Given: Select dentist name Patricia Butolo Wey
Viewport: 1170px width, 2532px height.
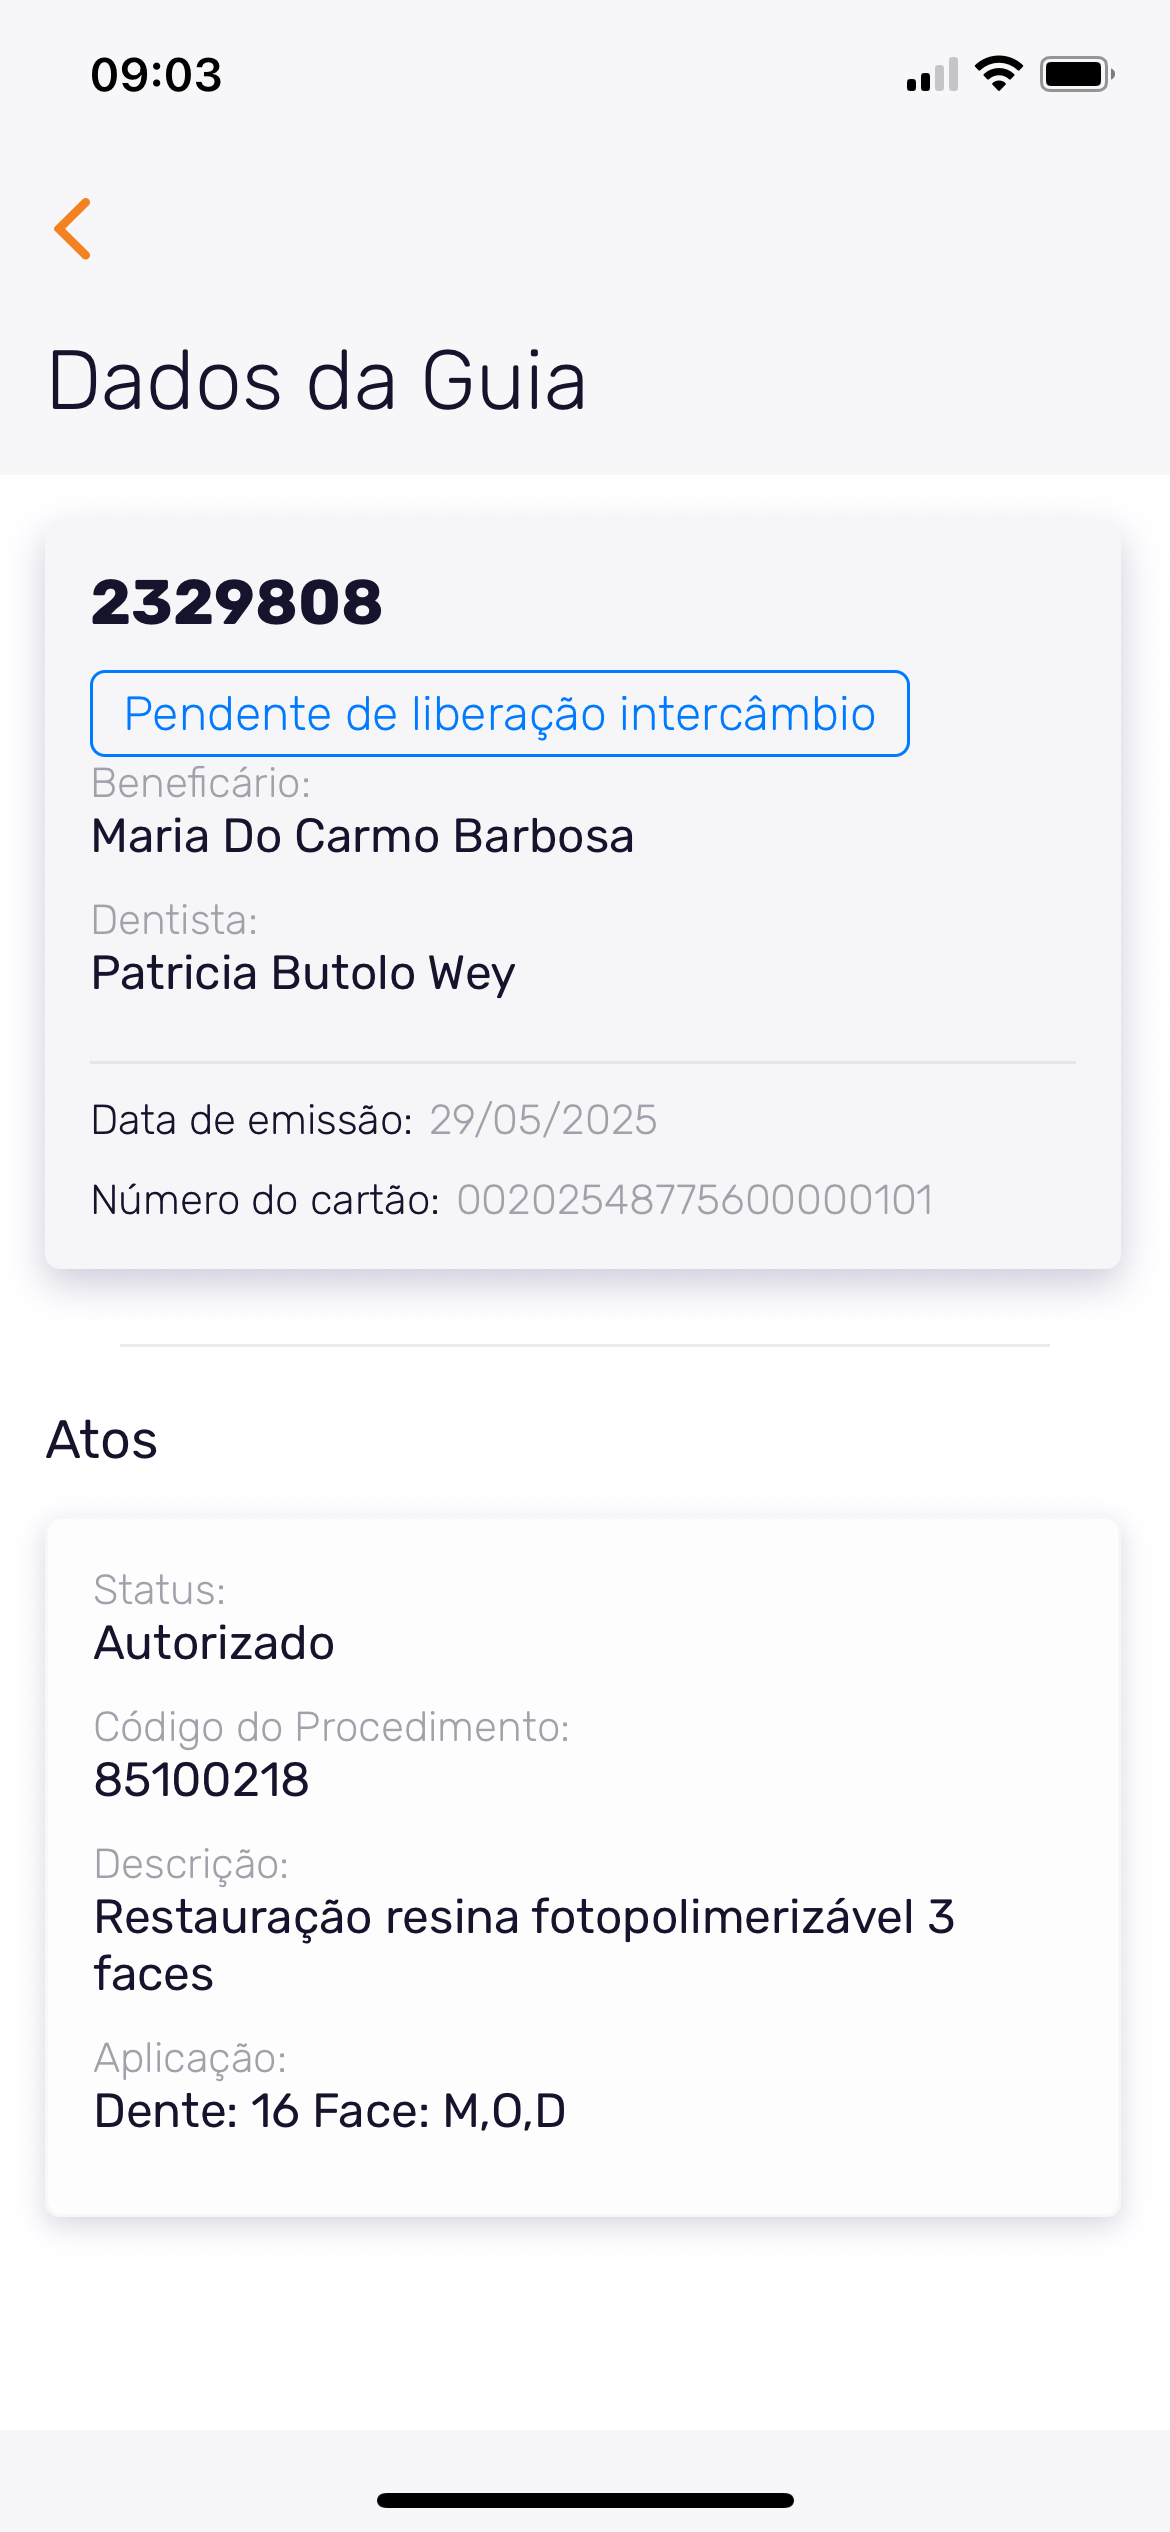Looking at the screenshot, I should click(x=303, y=973).
